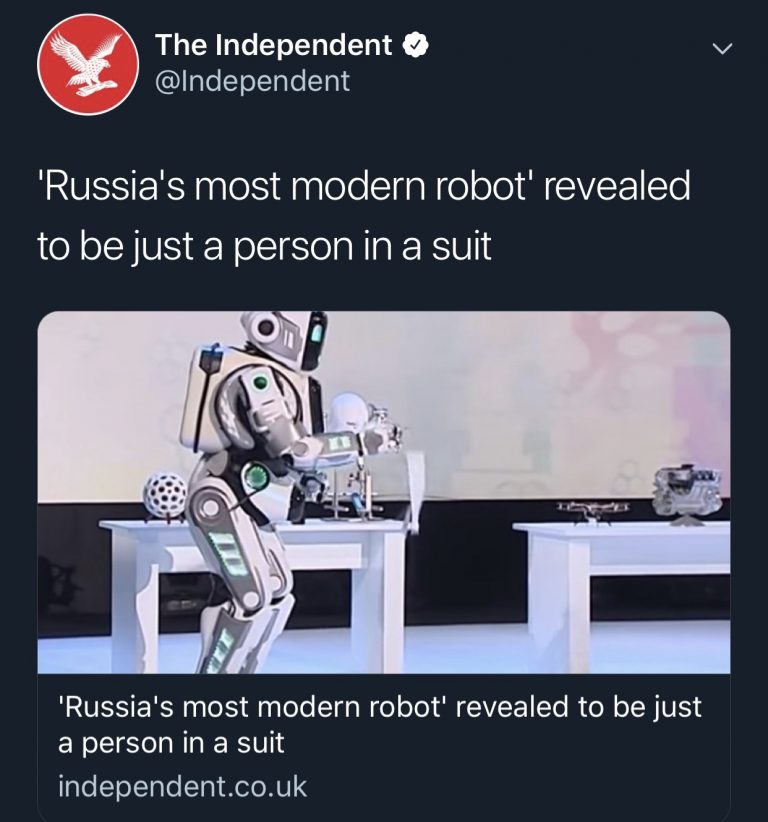Click the engine model on the right table
The image size is (768, 822).
click(687, 493)
